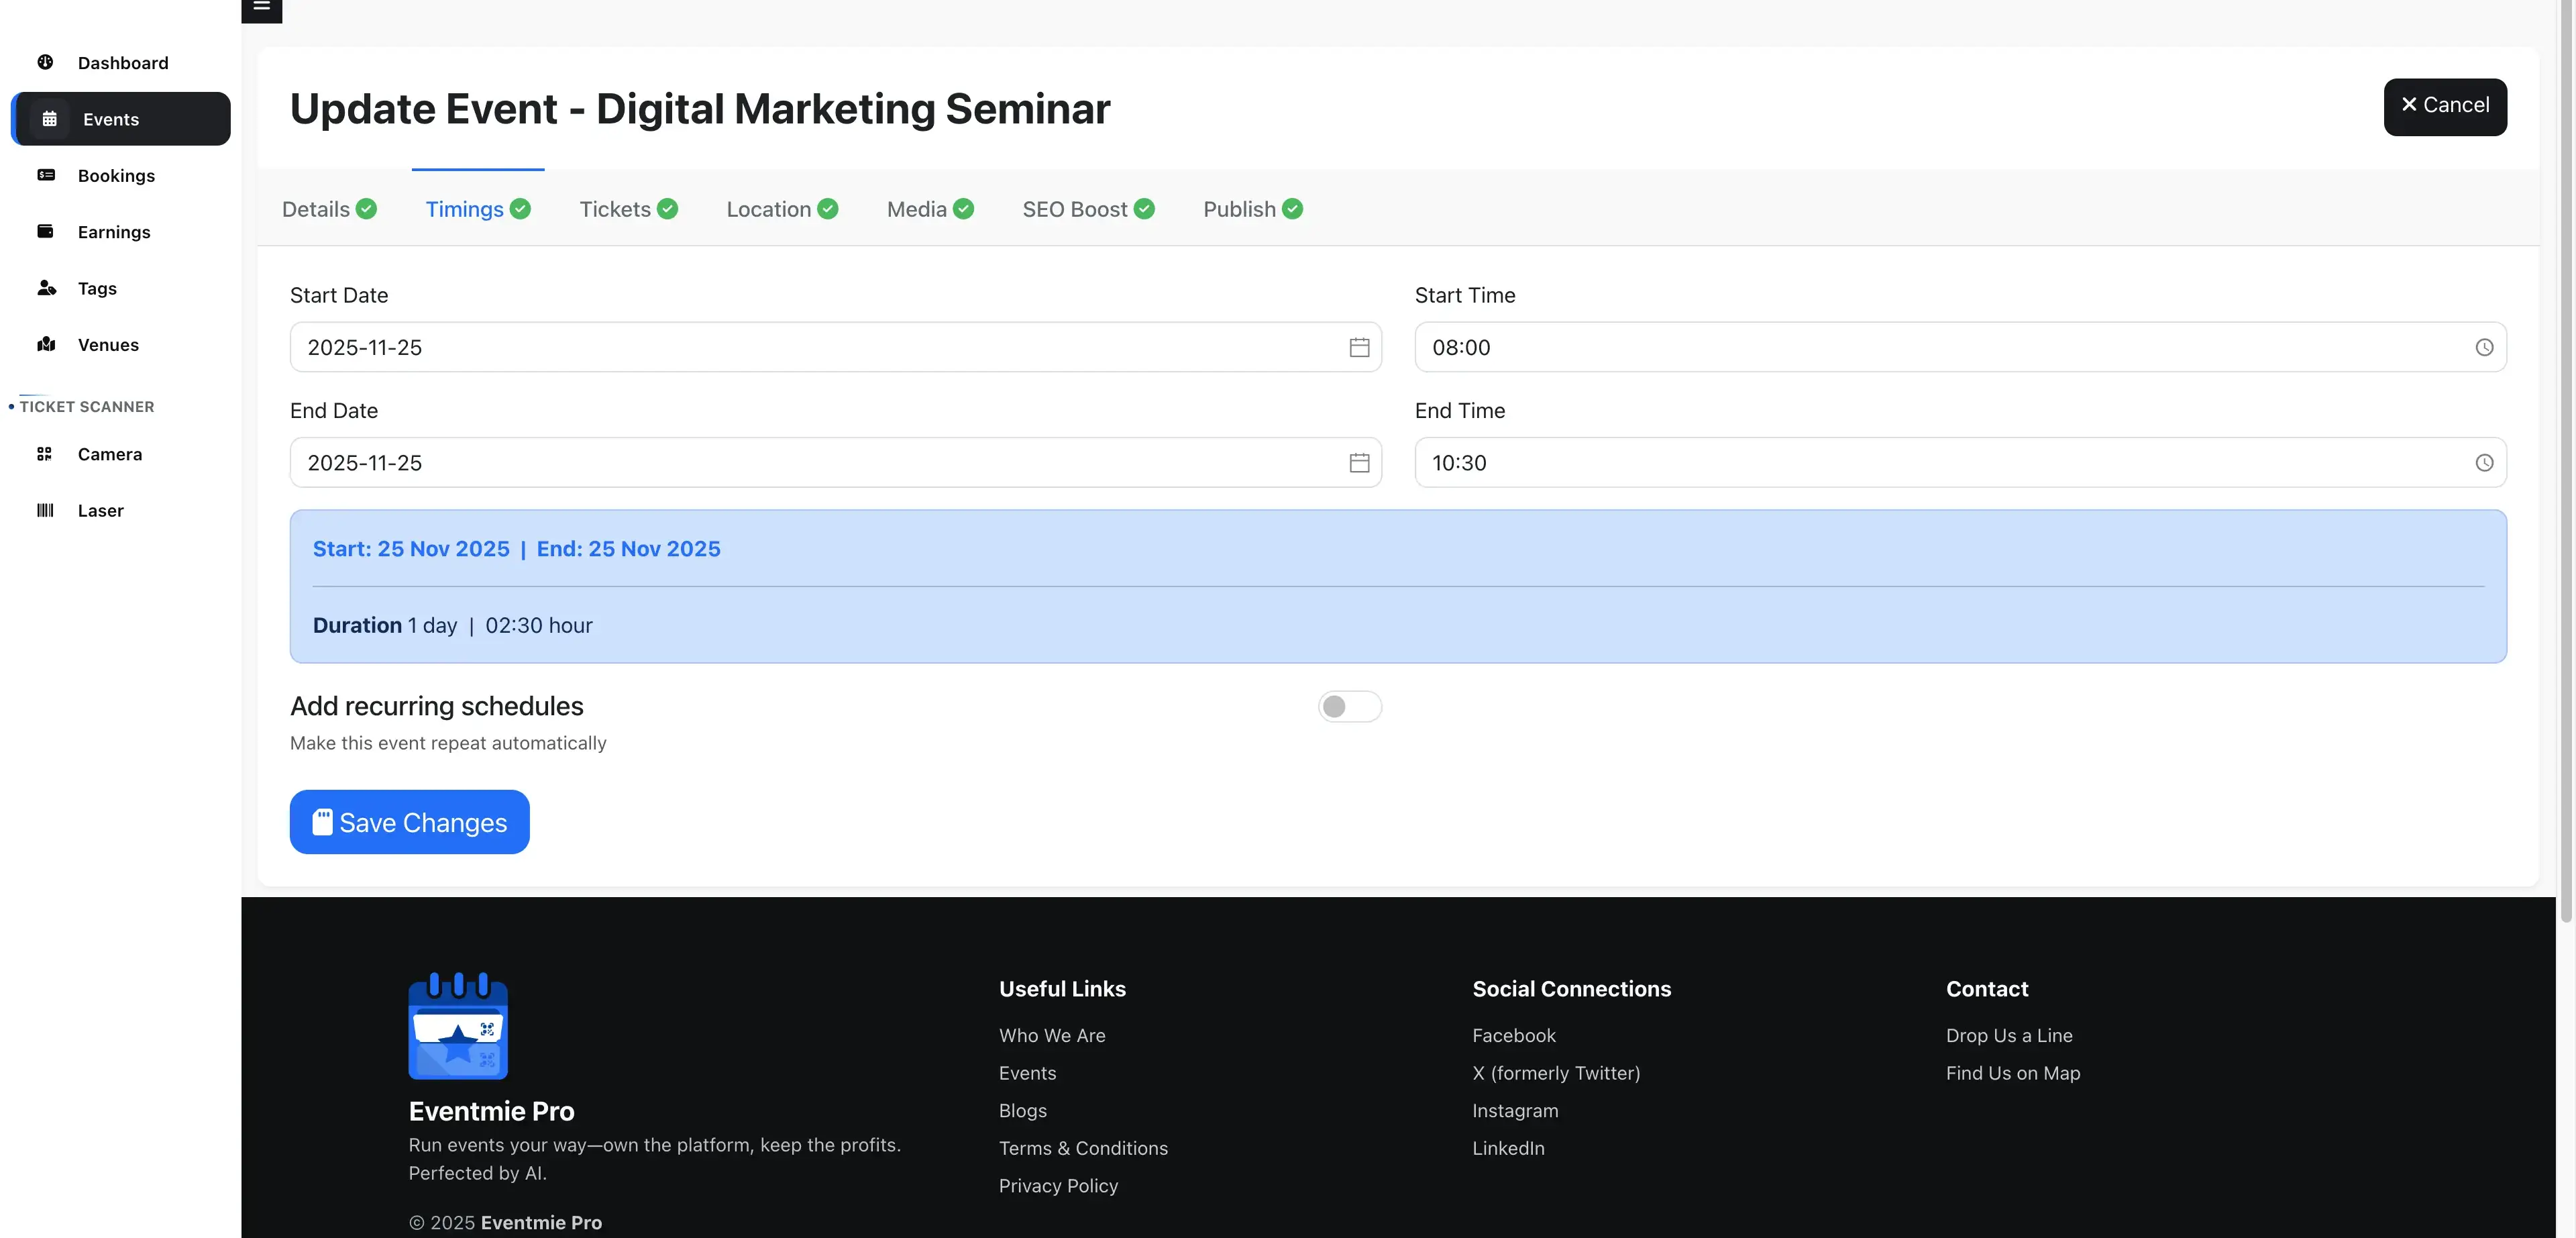Screen dimensions: 2576x1238
Task: Open Venues in the sidebar
Action: click(x=108, y=344)
